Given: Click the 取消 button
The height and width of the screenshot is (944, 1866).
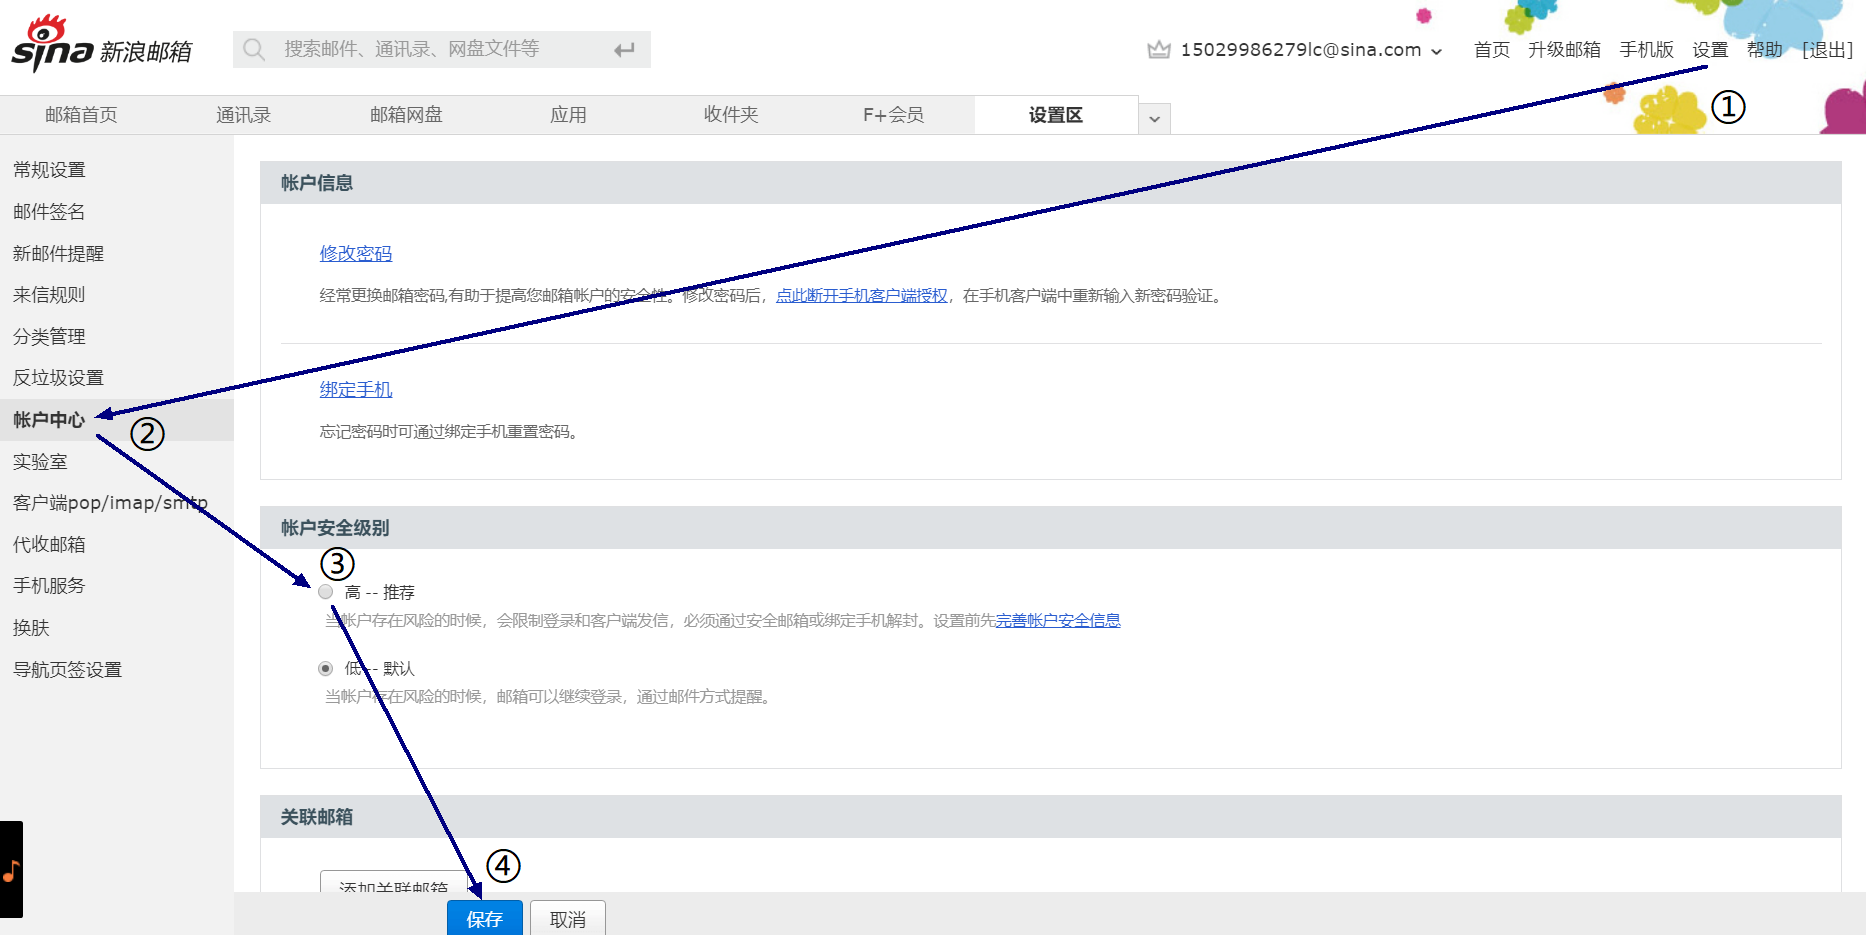Looking at the screenshot, I should pyautogui.click(x=567, y=919).
